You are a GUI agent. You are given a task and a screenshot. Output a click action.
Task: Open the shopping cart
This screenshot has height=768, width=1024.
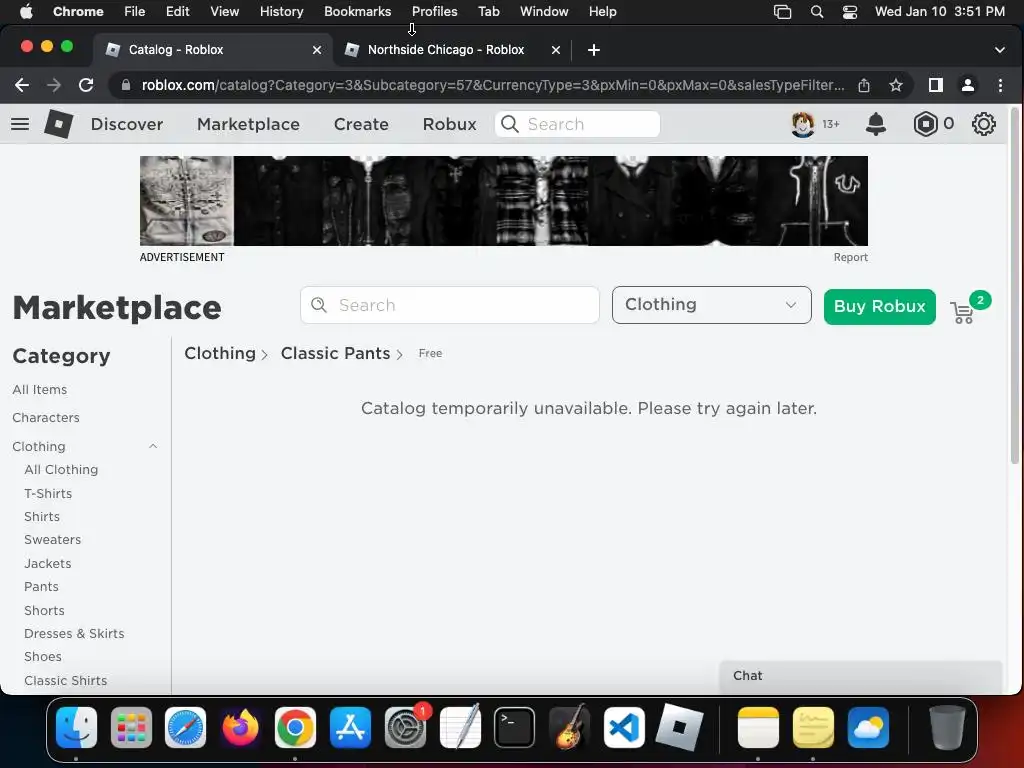(x=963, y=312)
